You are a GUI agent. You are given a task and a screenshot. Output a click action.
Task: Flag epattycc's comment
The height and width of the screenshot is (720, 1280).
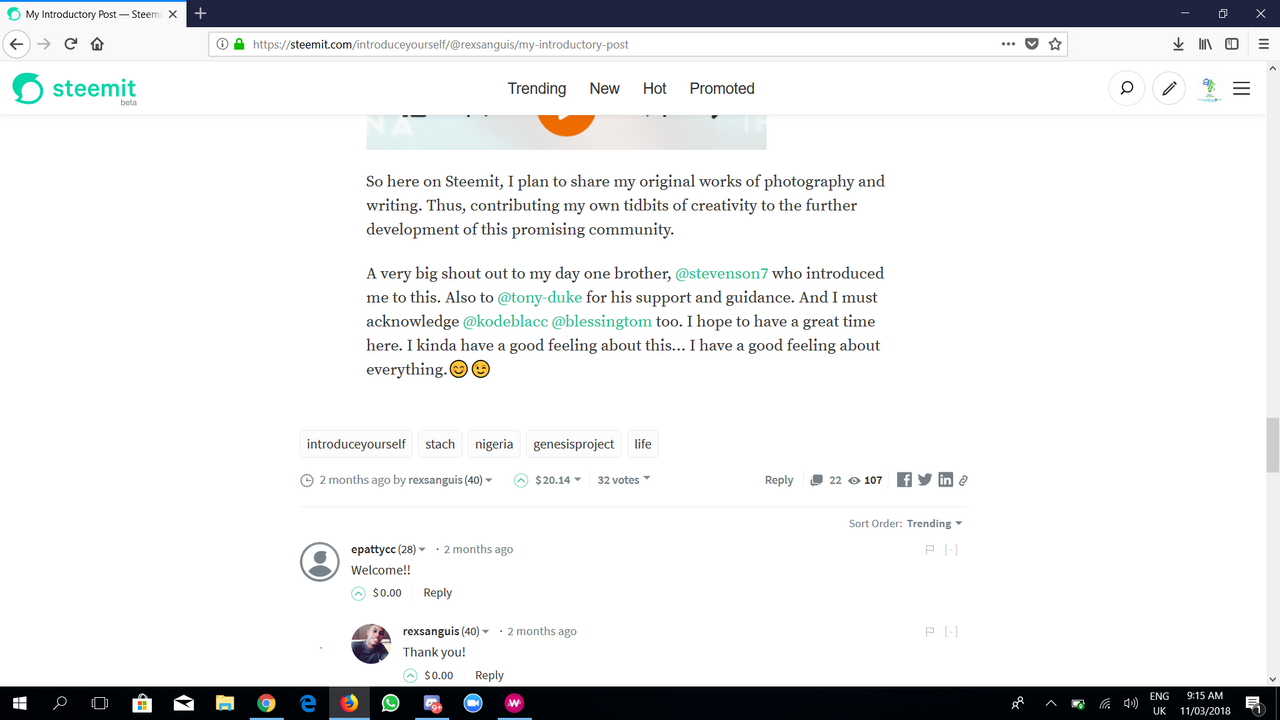[x=930, y=549]
